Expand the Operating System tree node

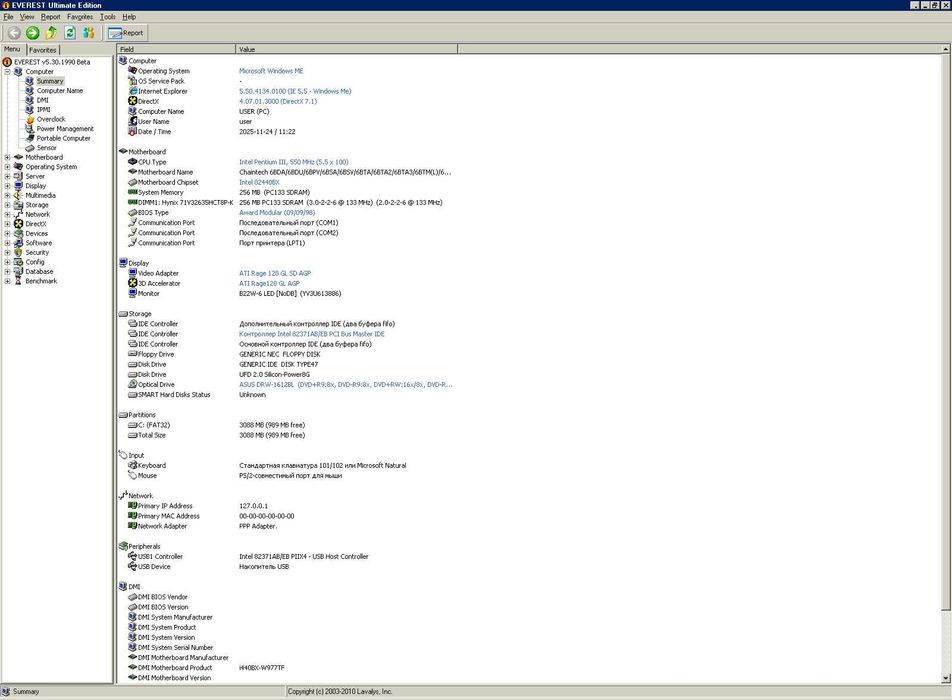coord(7,166)
